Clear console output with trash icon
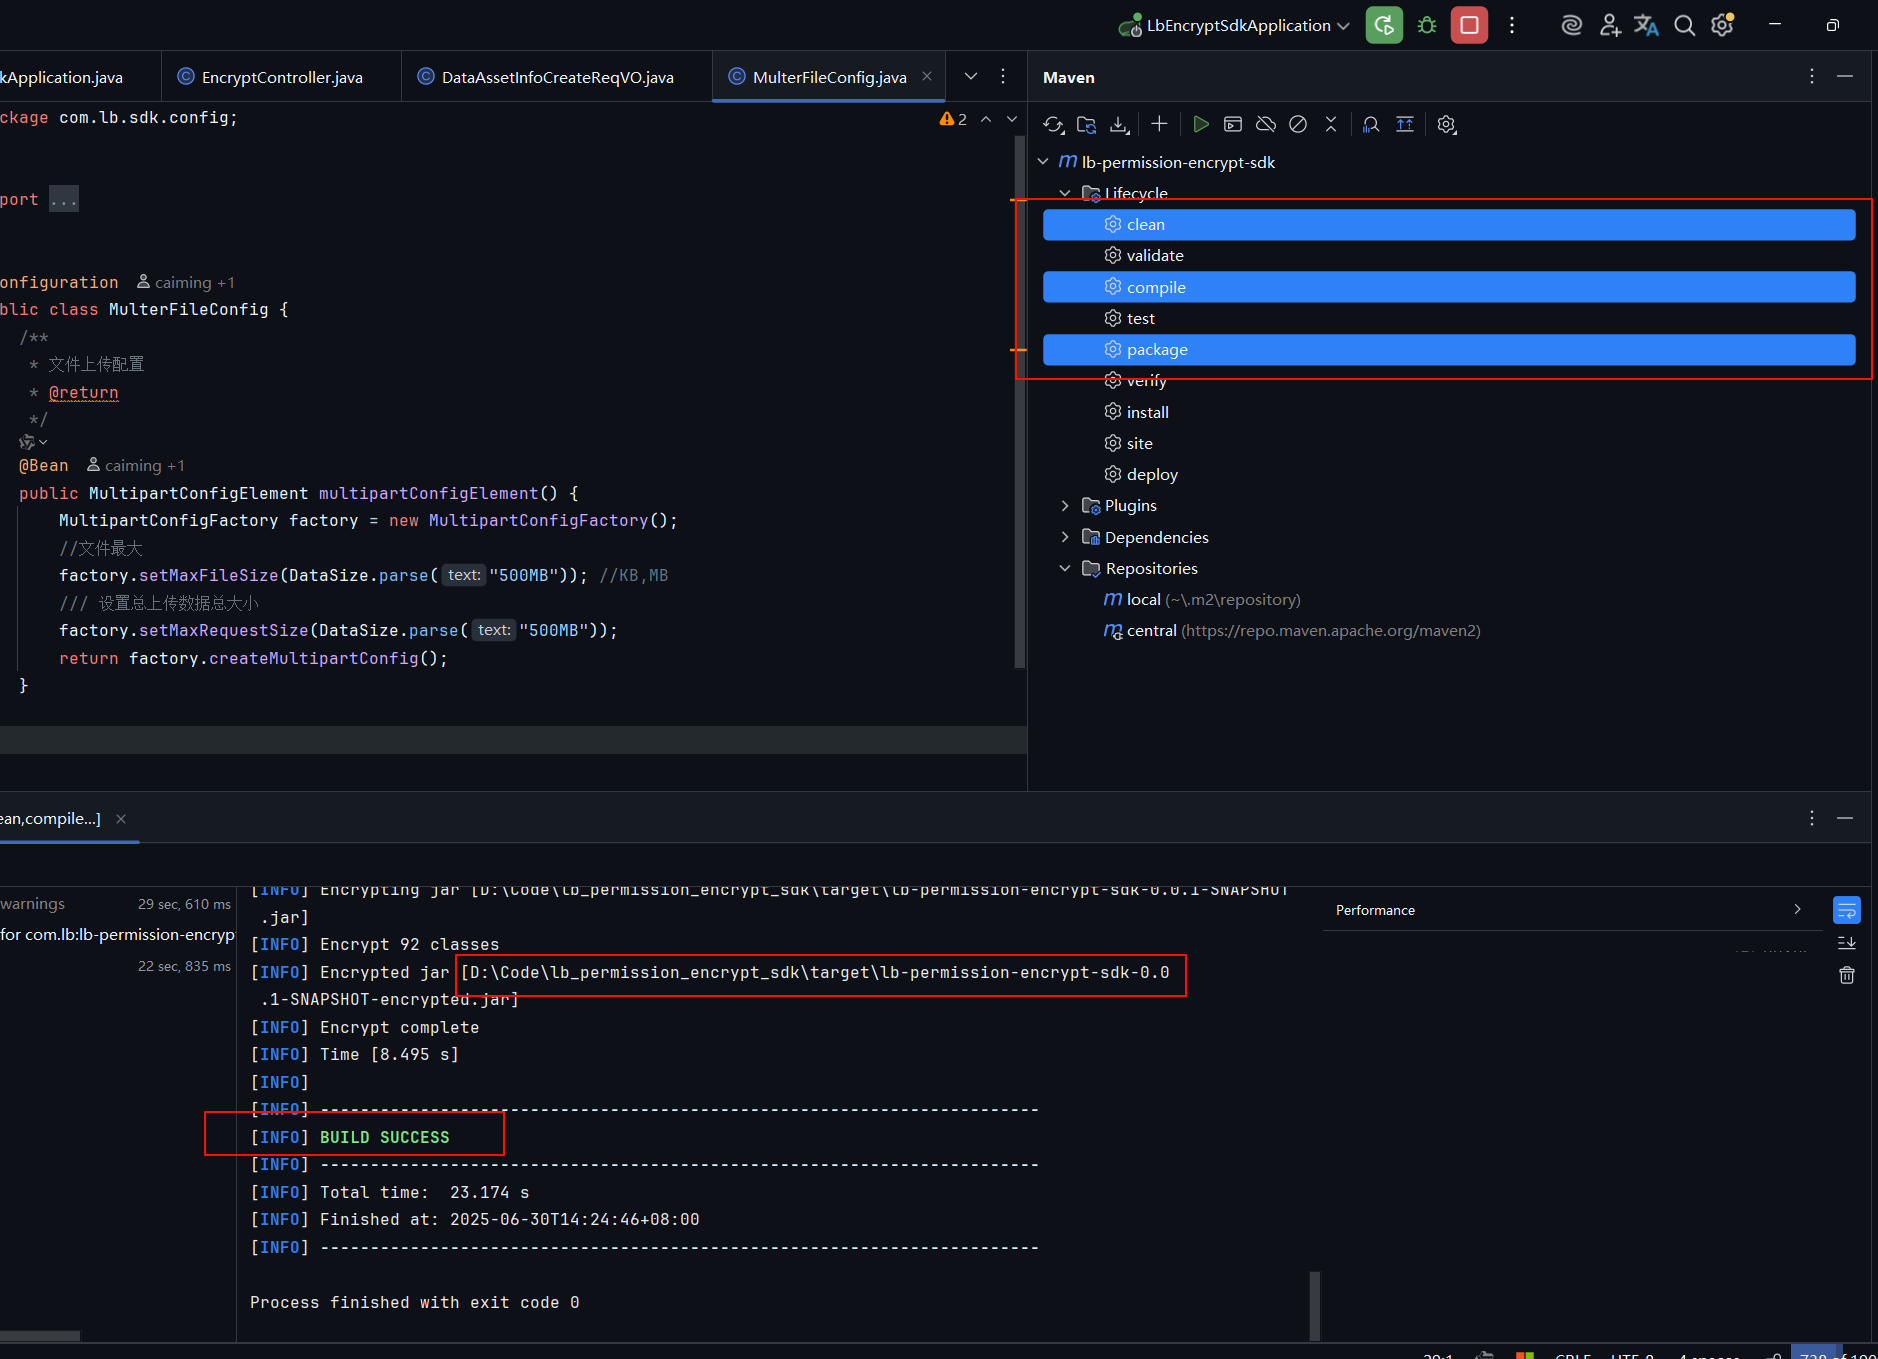Screen dimensions: 1878x1359 (x=1847, y=975)
